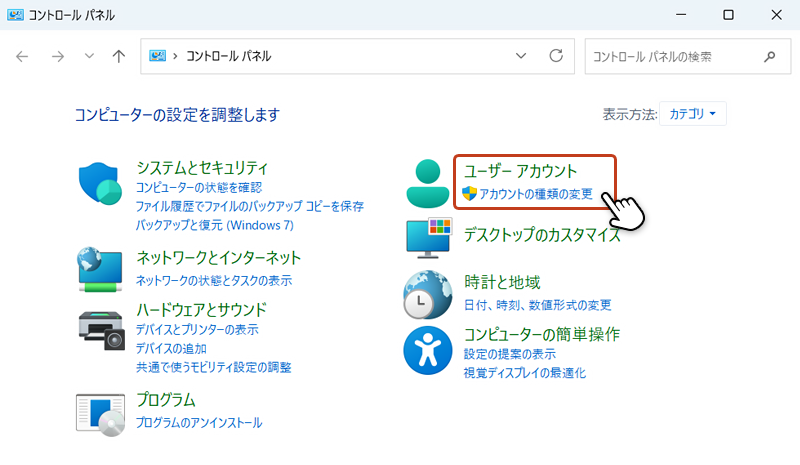The image size is (800, 465).
Task: Click コントロール パネル breadcrumb in address bar
Action: (x=228, y=56)
